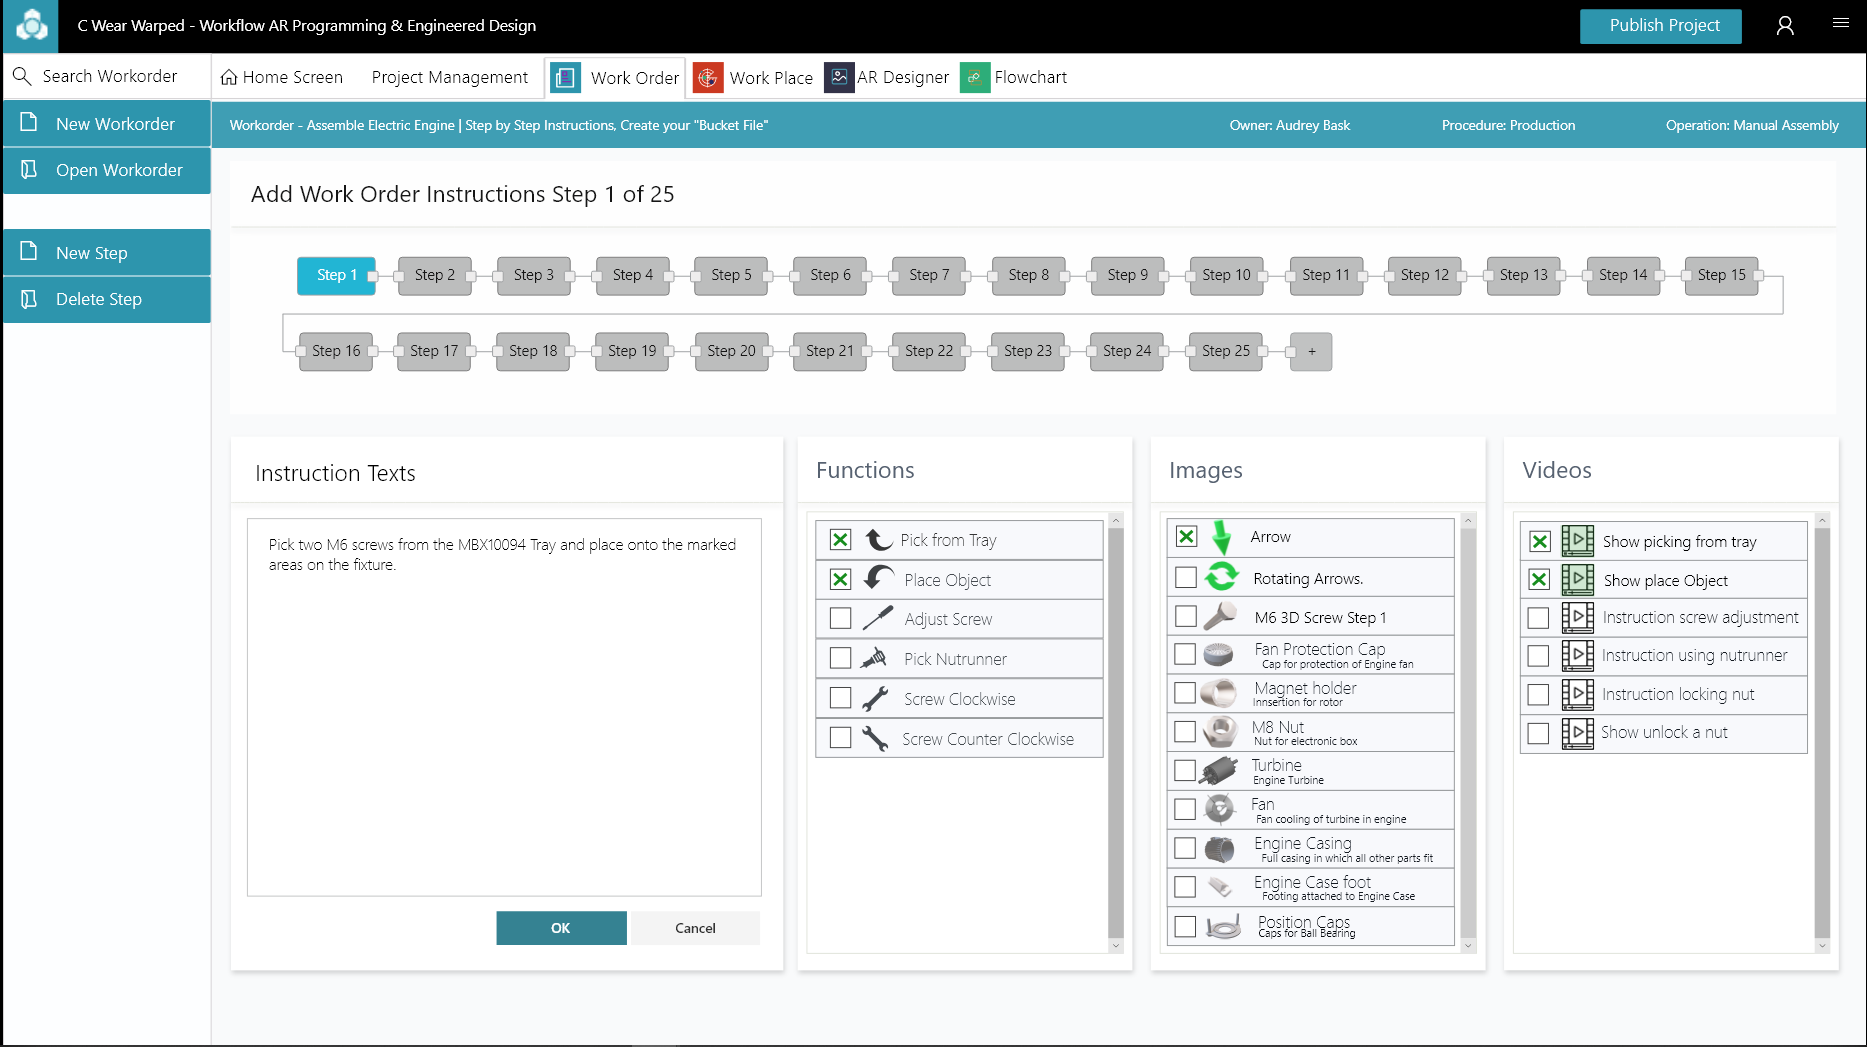Click the app logo icon

coord(31,25)
